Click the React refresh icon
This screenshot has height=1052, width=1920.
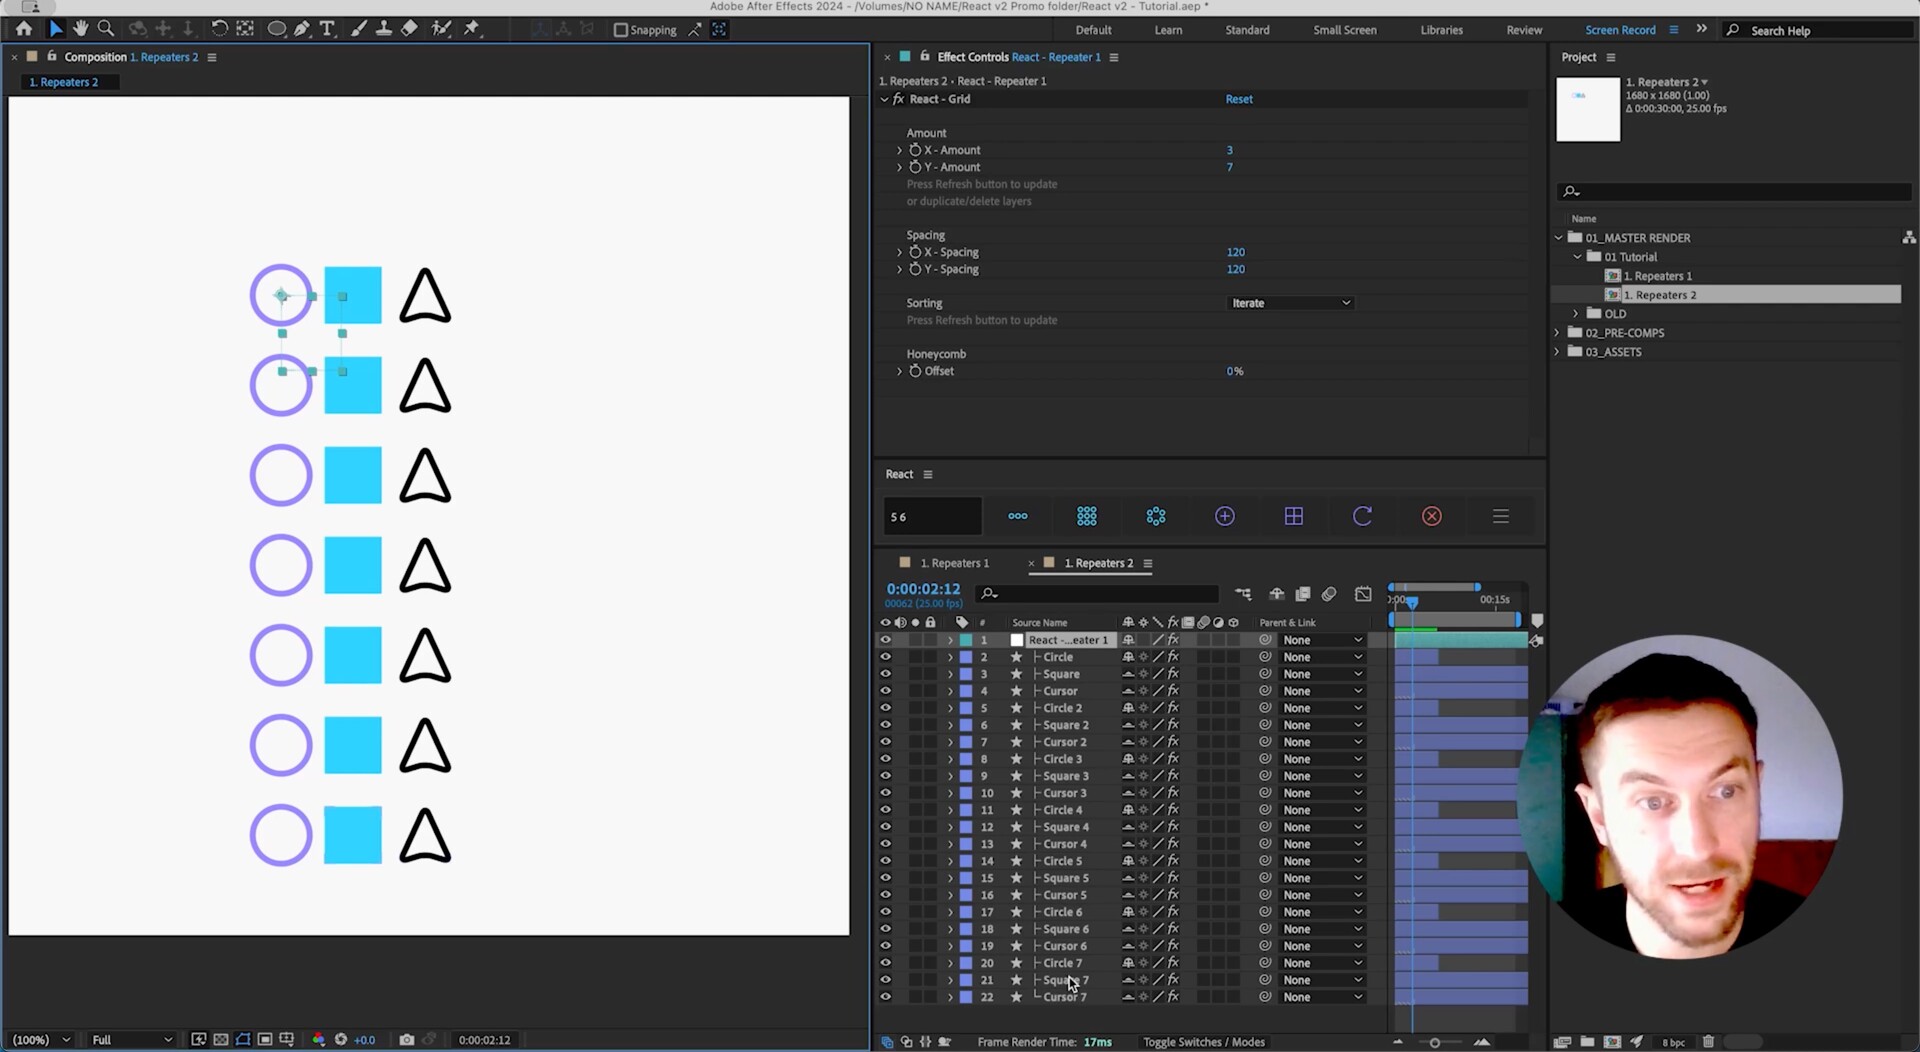[1362, 516]
